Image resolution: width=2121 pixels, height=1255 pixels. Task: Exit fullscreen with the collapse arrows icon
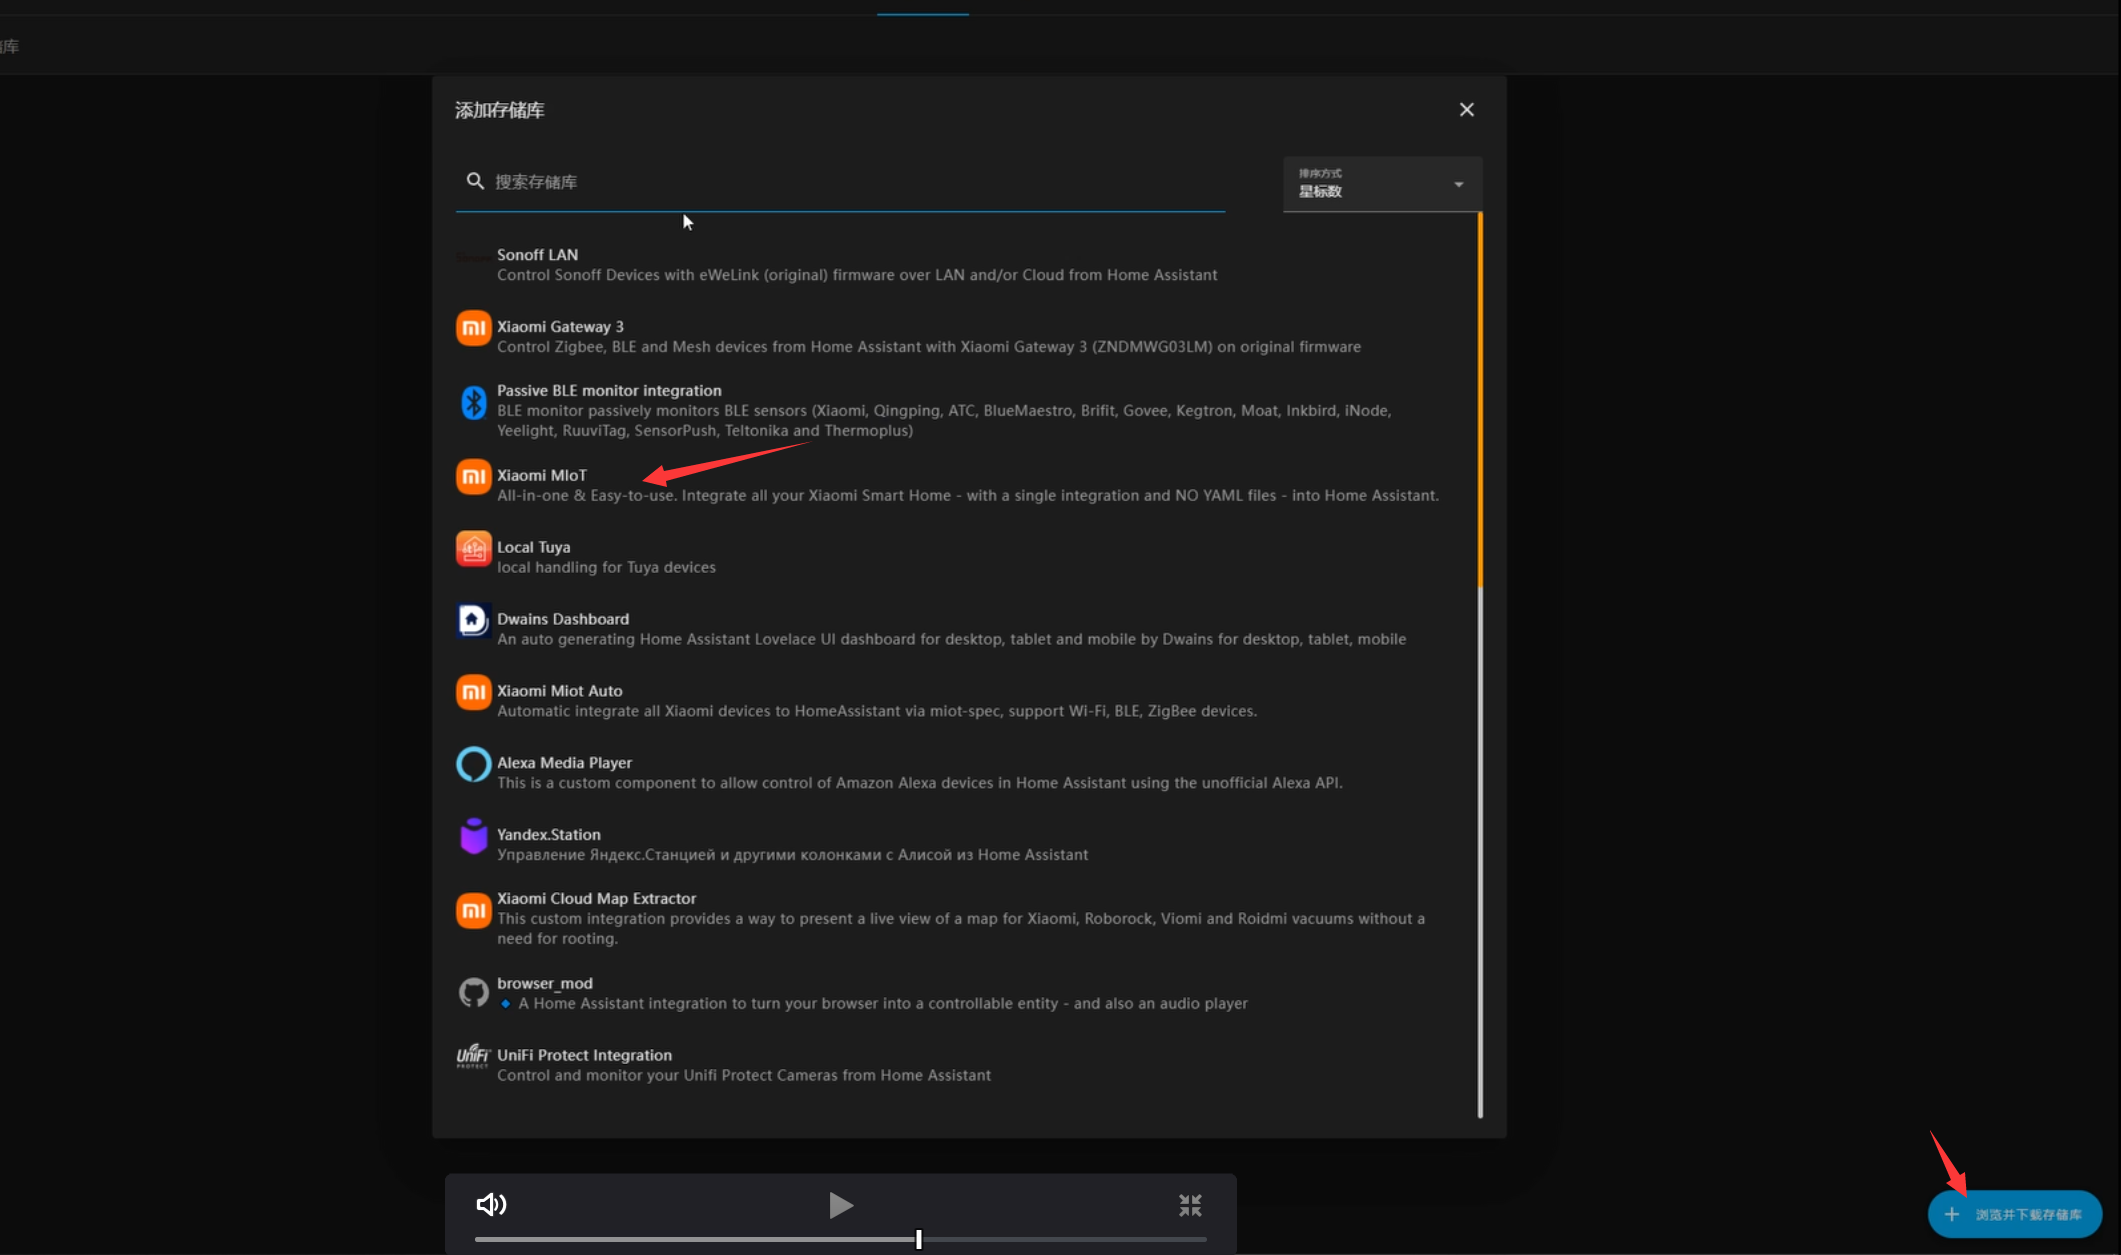pyautogui.click(x=1190, y=1205)
